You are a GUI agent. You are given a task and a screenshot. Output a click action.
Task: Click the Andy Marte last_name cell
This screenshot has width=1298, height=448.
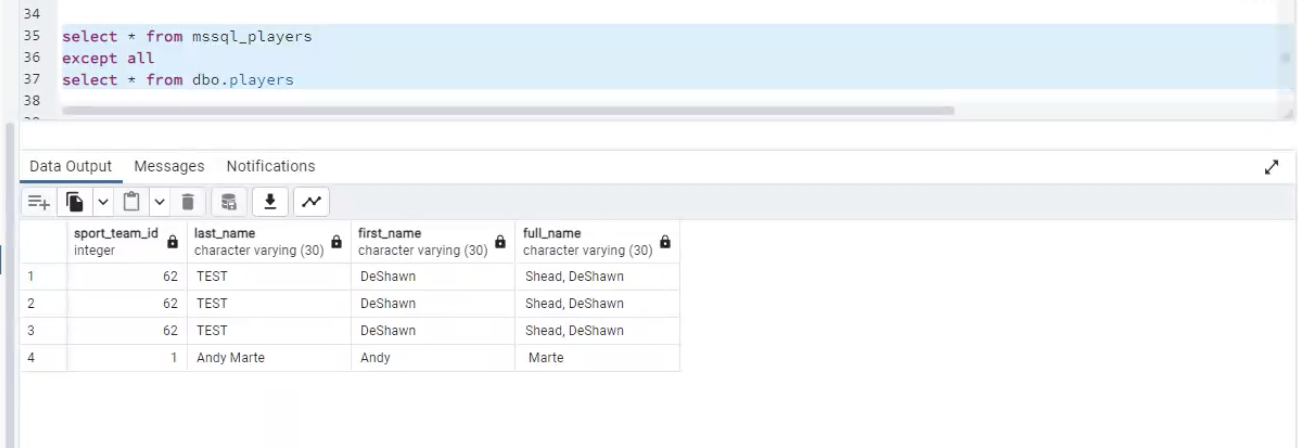[x=269, y=357]
